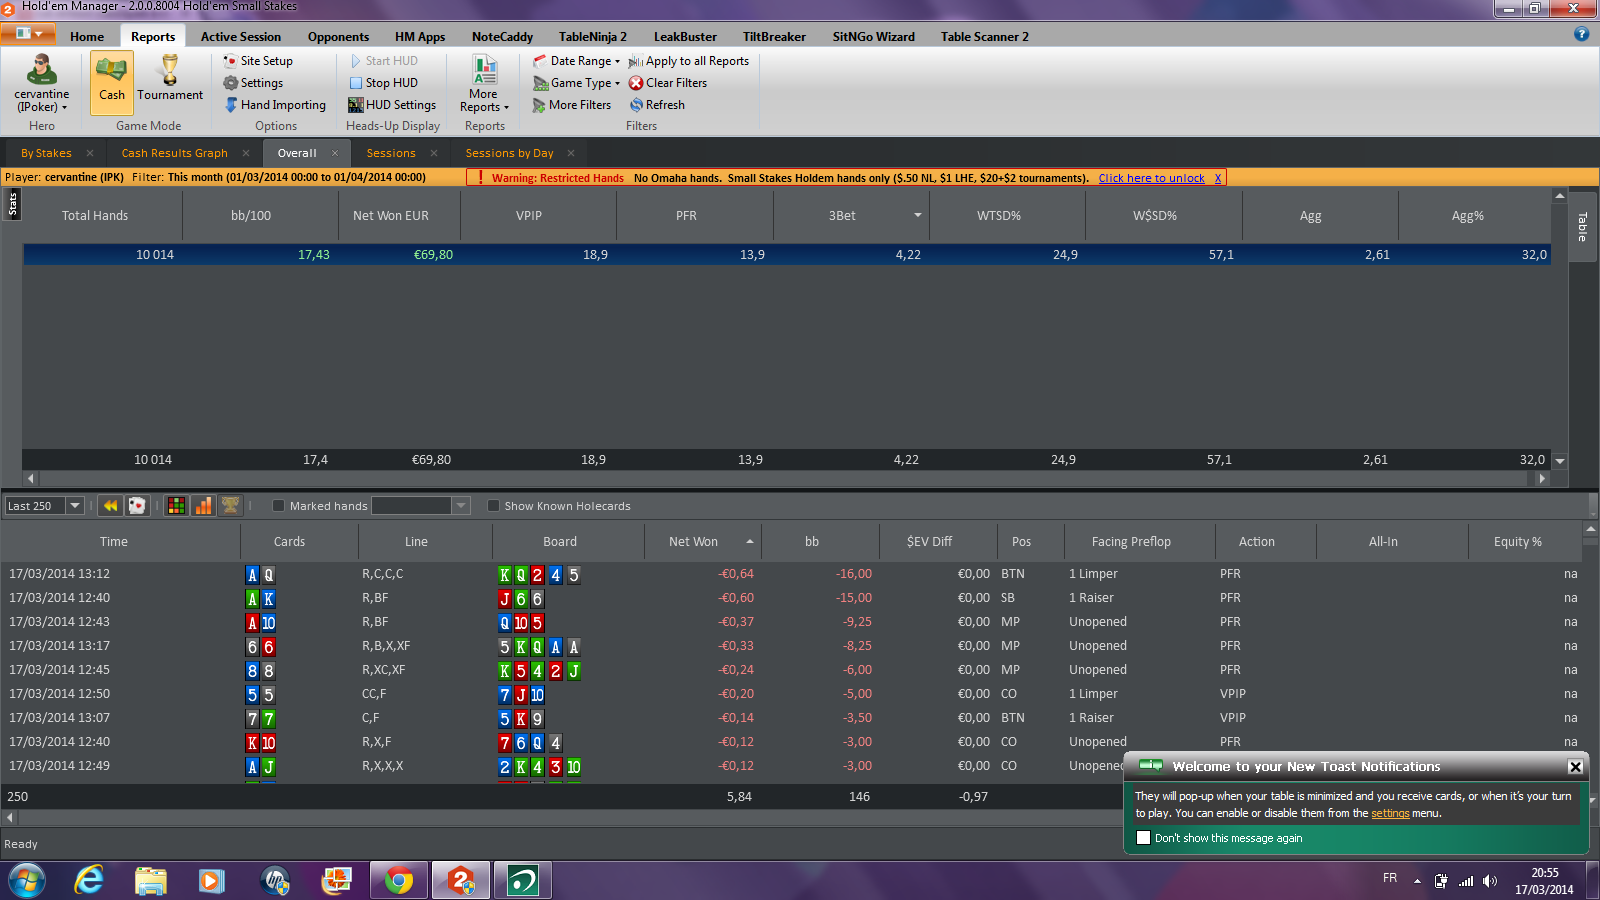Open the settings link in toast

coord(1390,814)
